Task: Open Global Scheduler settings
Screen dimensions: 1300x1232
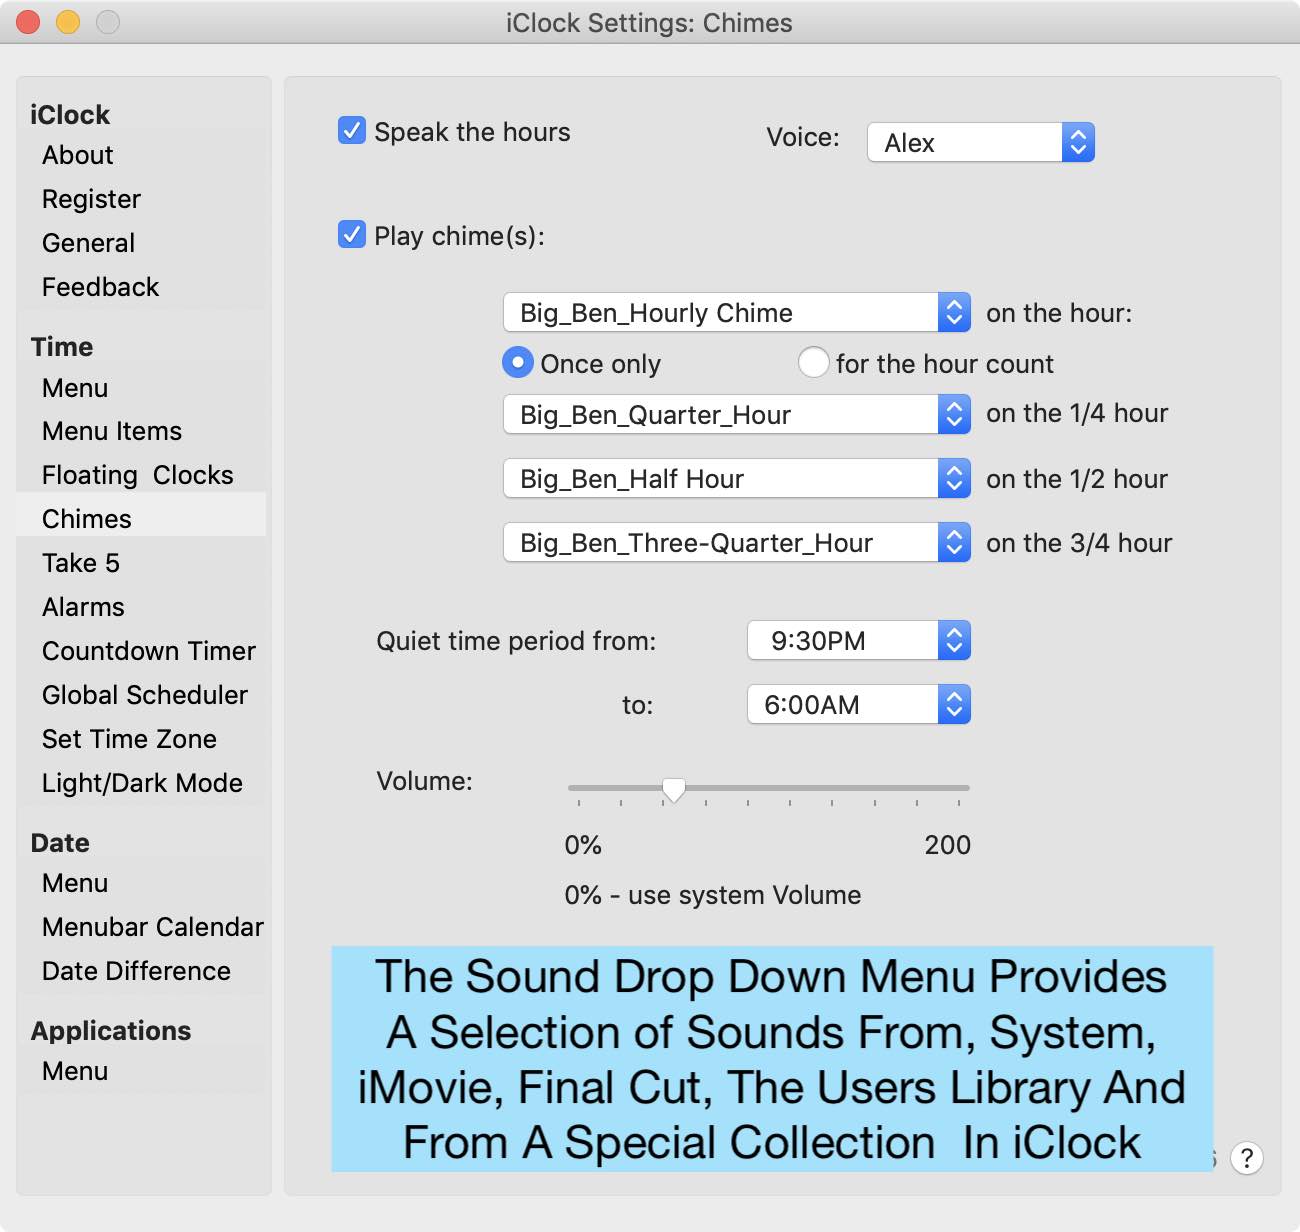Action: click(144, 695)
